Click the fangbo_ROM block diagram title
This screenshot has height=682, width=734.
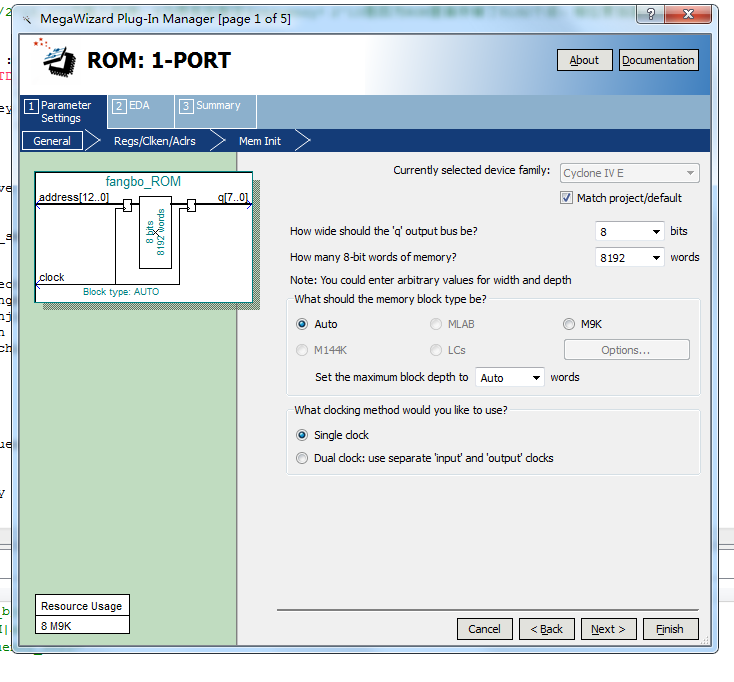pyautogui.click(x=143, y=182)
